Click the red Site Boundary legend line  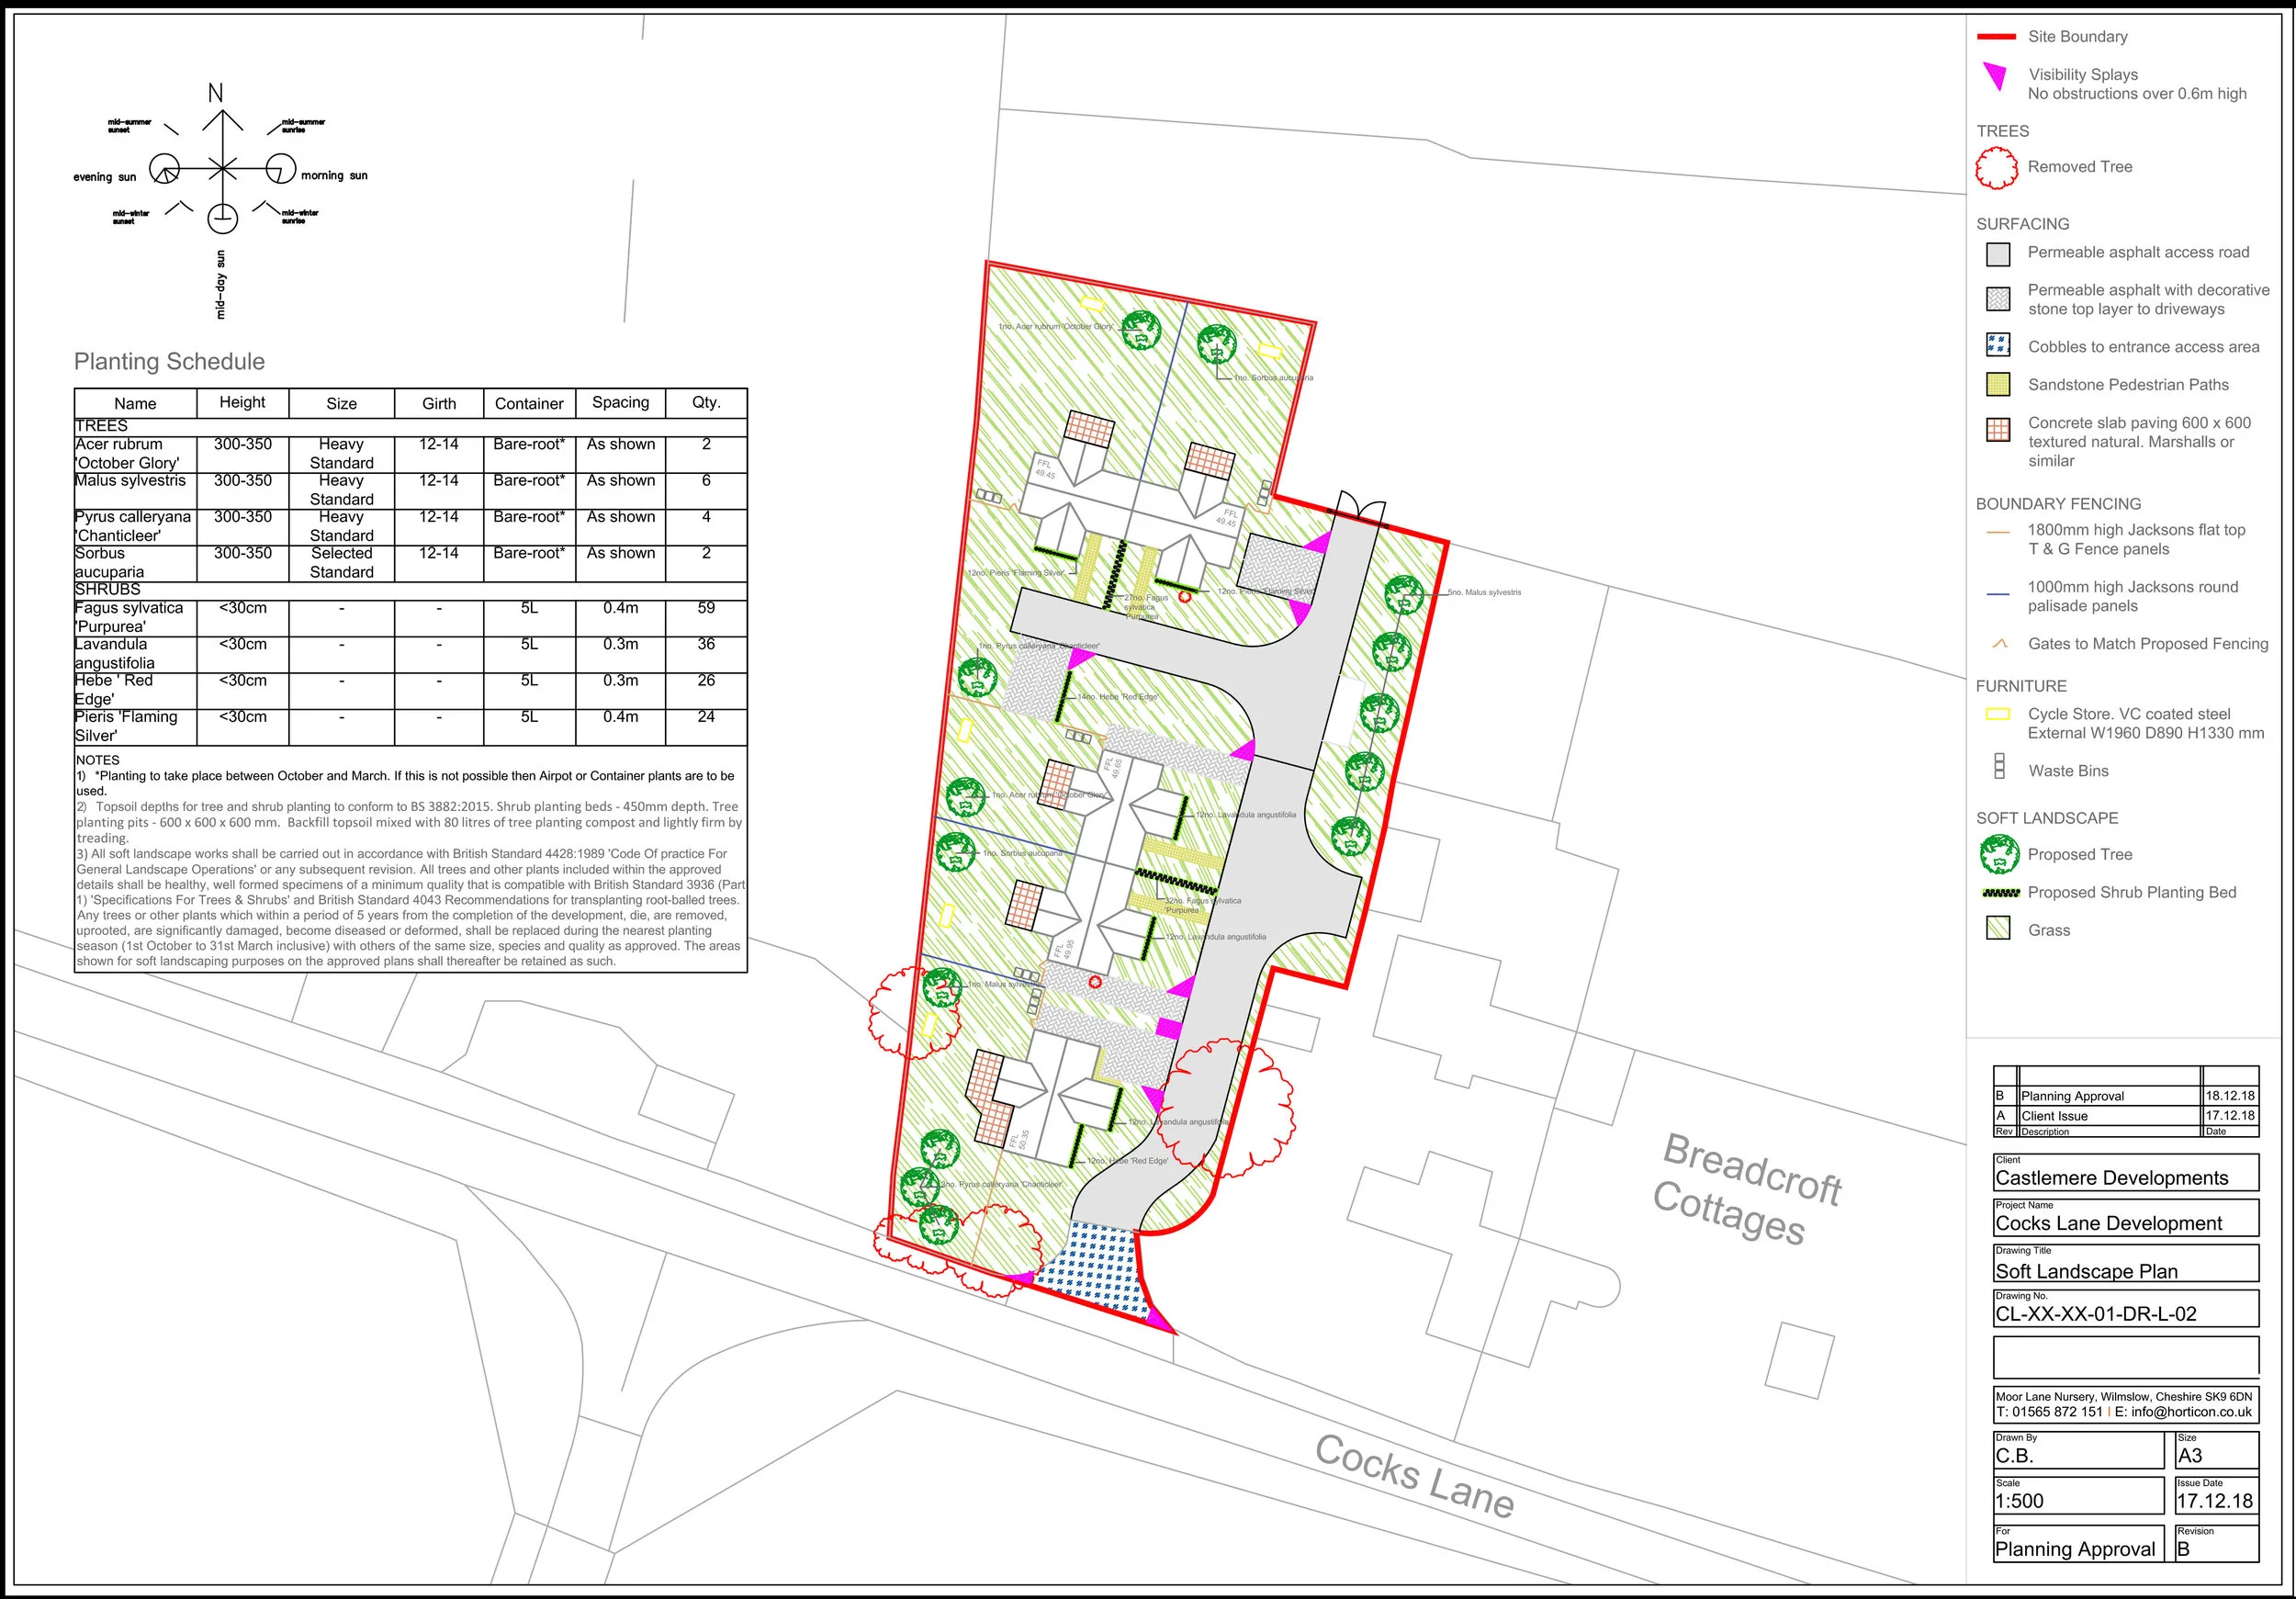point(1996,37)
